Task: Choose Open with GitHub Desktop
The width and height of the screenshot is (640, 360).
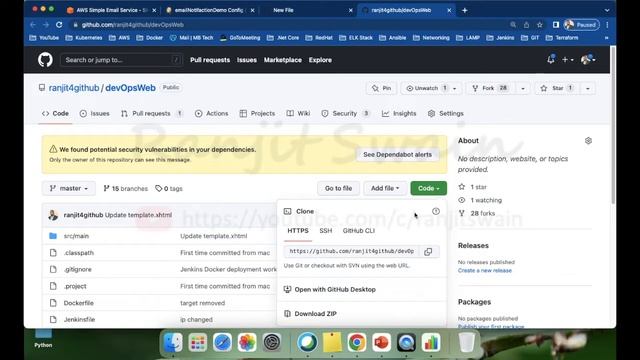Action: [330, 289]
